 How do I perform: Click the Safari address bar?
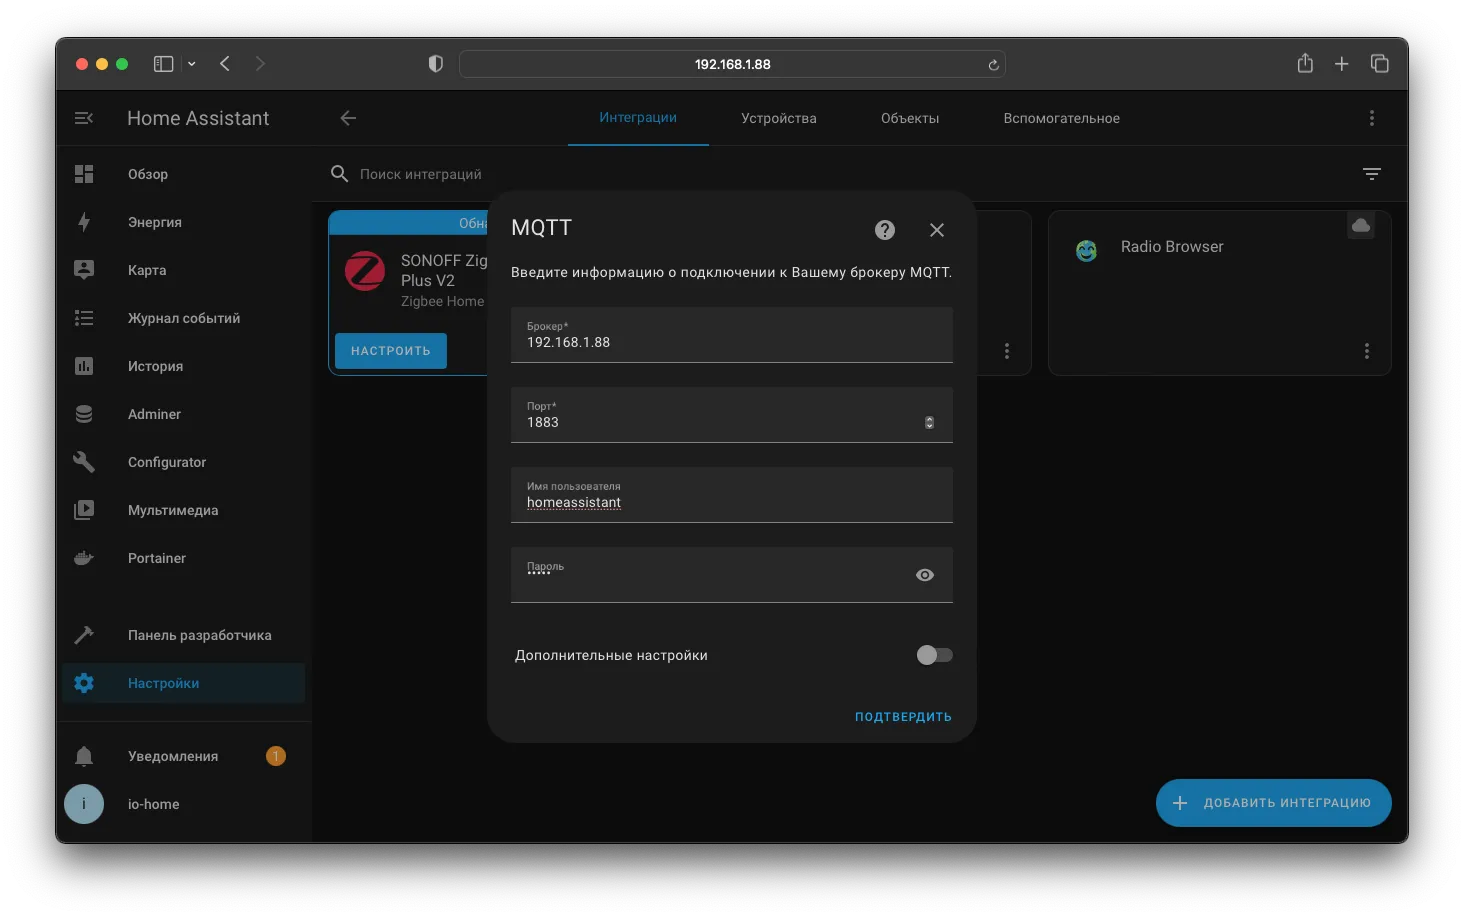(x=732, y=64)
